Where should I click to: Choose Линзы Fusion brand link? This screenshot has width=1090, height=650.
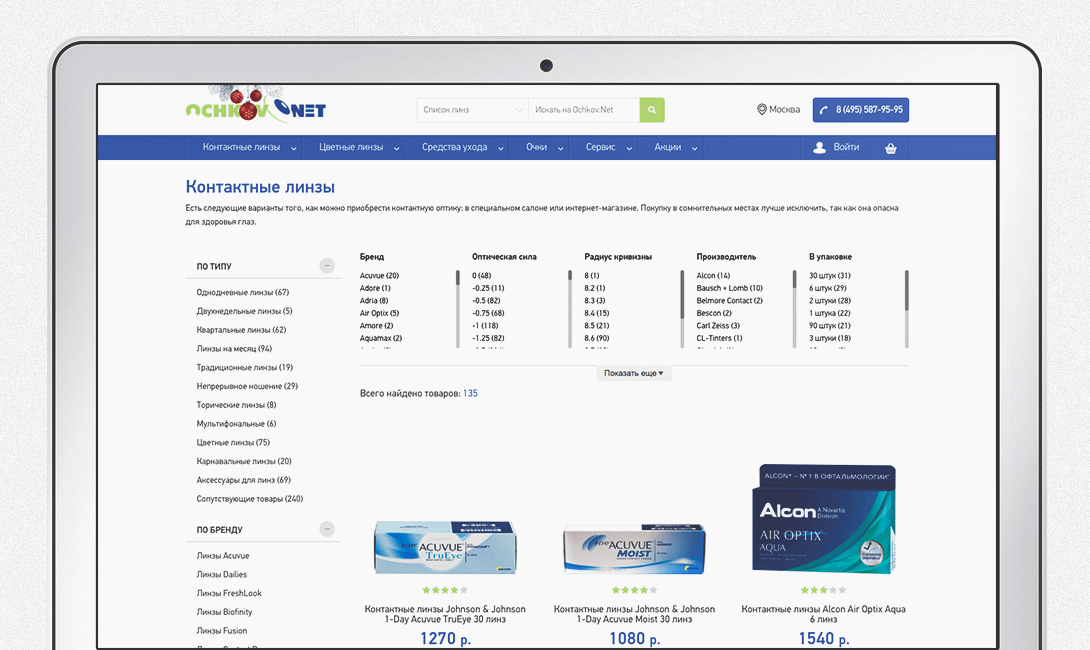[222, 631]
